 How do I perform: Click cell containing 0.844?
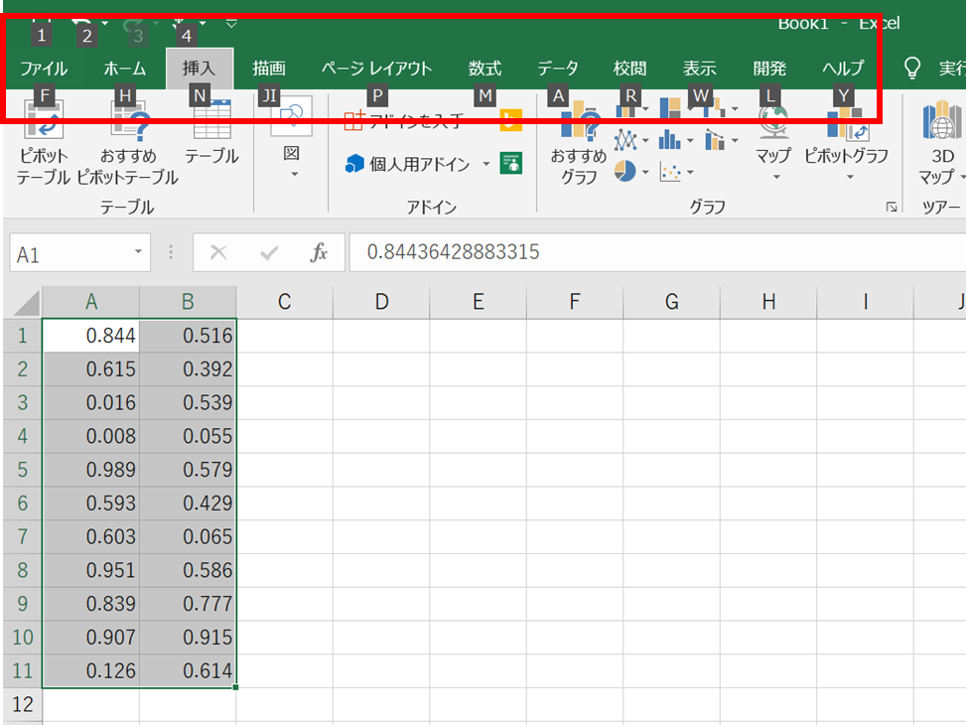tap(91, 336)
